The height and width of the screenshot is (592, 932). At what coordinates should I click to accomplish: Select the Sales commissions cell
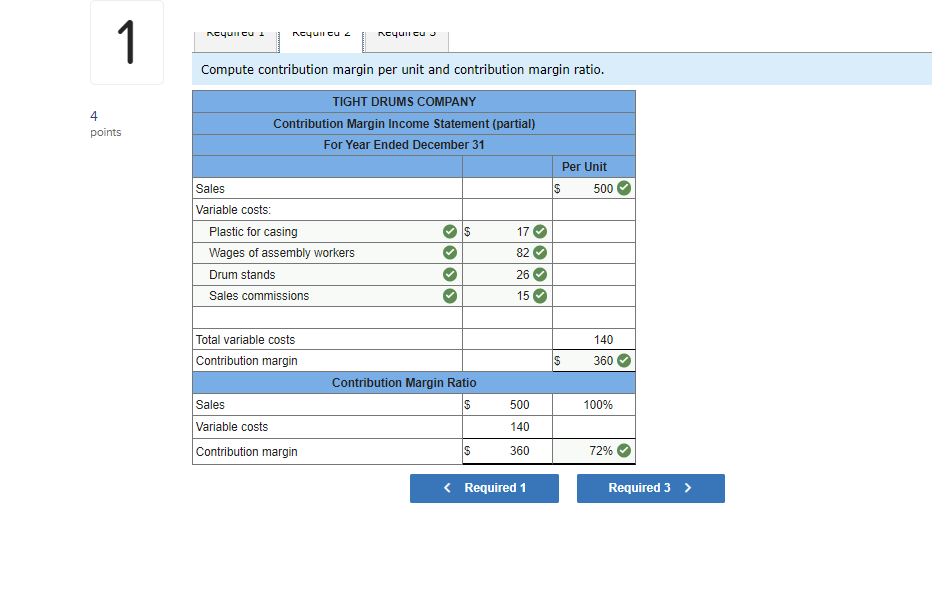[328, 296]
